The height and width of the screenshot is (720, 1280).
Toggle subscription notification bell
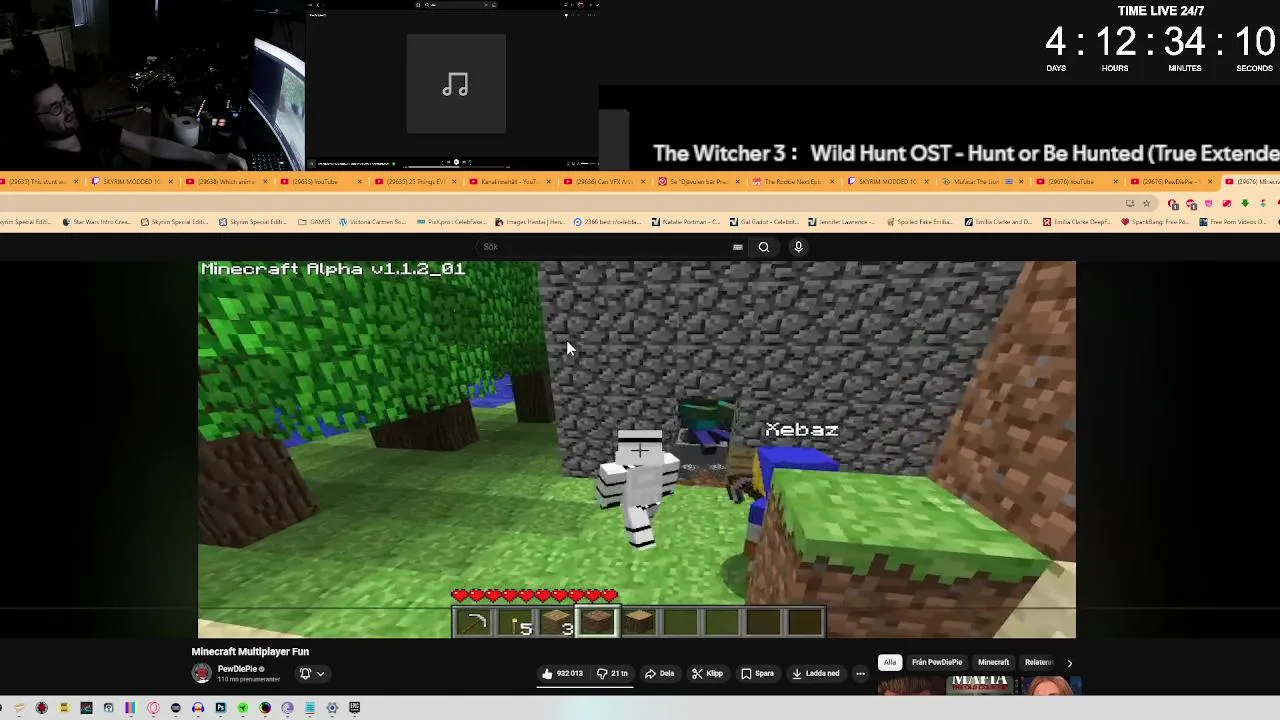(x=305, y=674)
